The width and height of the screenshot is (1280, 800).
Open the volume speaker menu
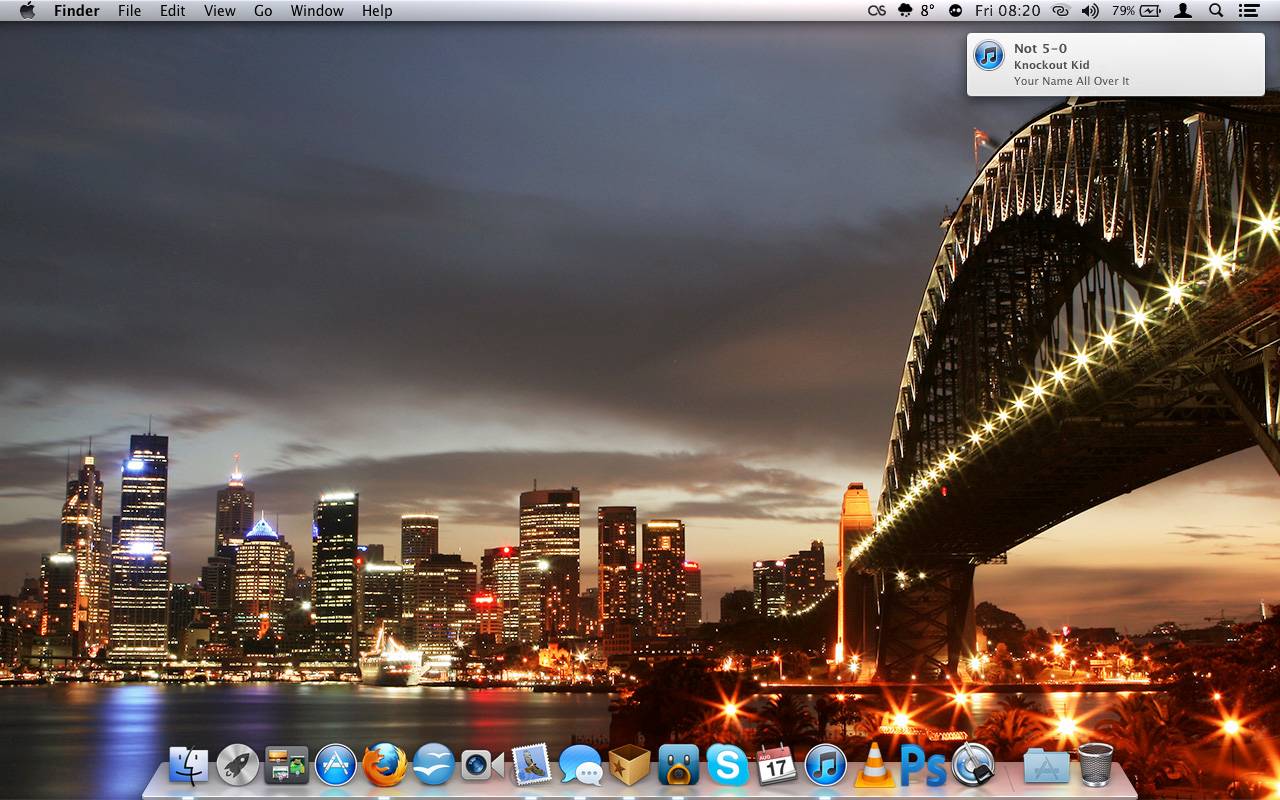[x=1090, y=11]
